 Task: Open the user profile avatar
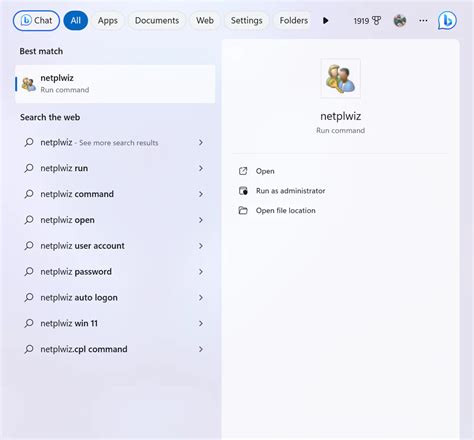click(x=400, y=21)
